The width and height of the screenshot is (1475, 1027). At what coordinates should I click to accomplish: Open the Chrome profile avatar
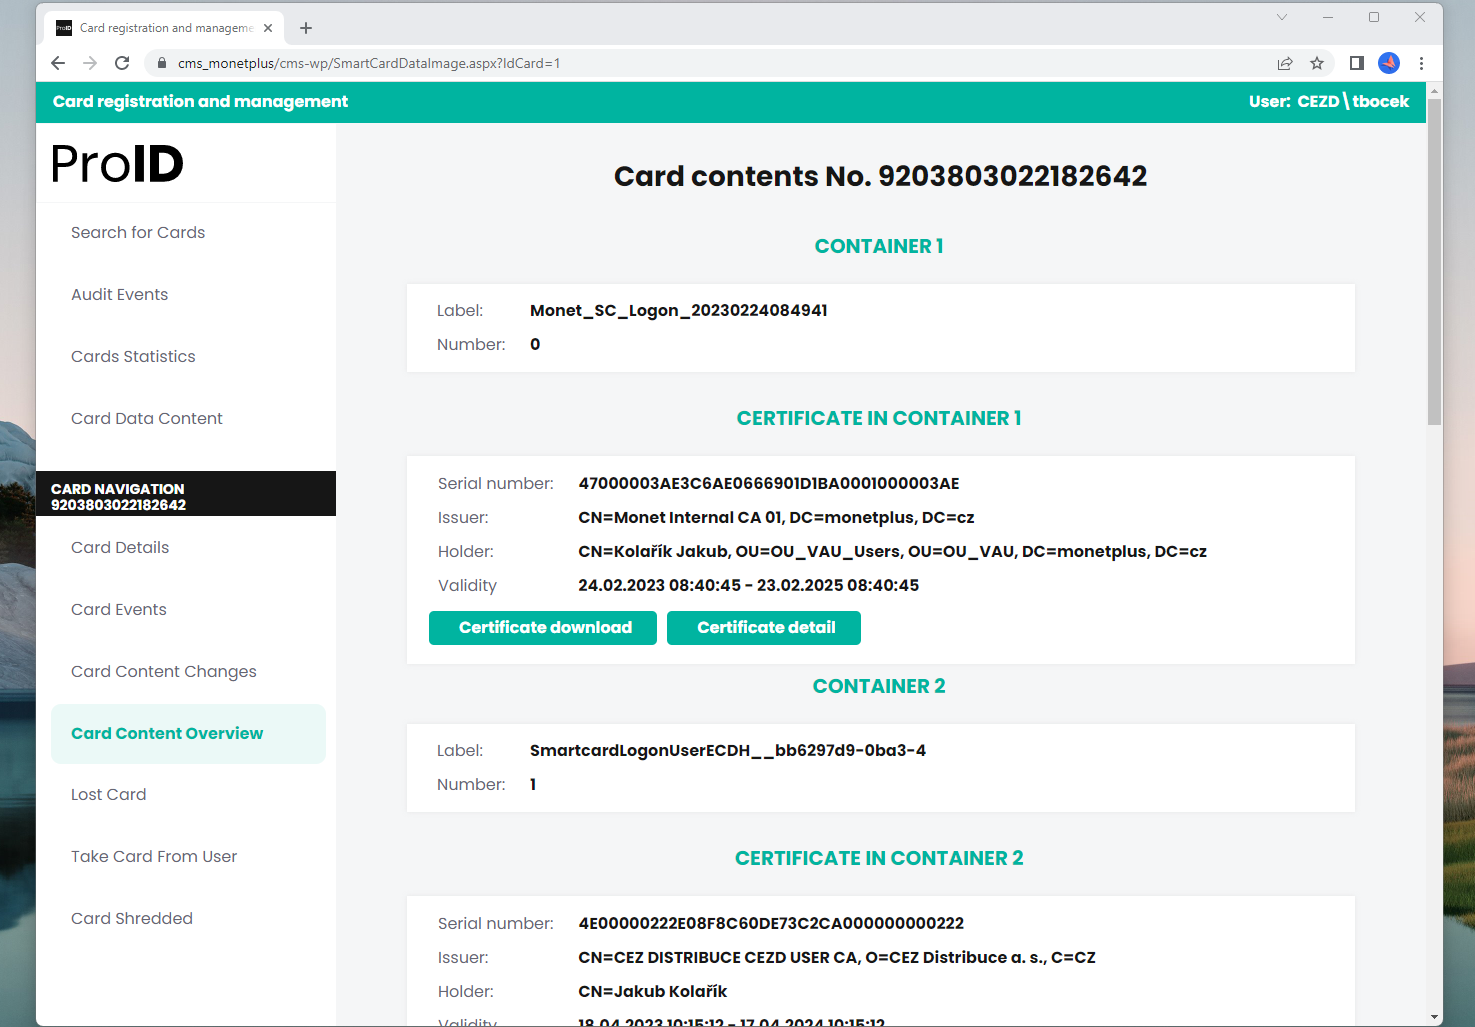[x=1388, y=62]
